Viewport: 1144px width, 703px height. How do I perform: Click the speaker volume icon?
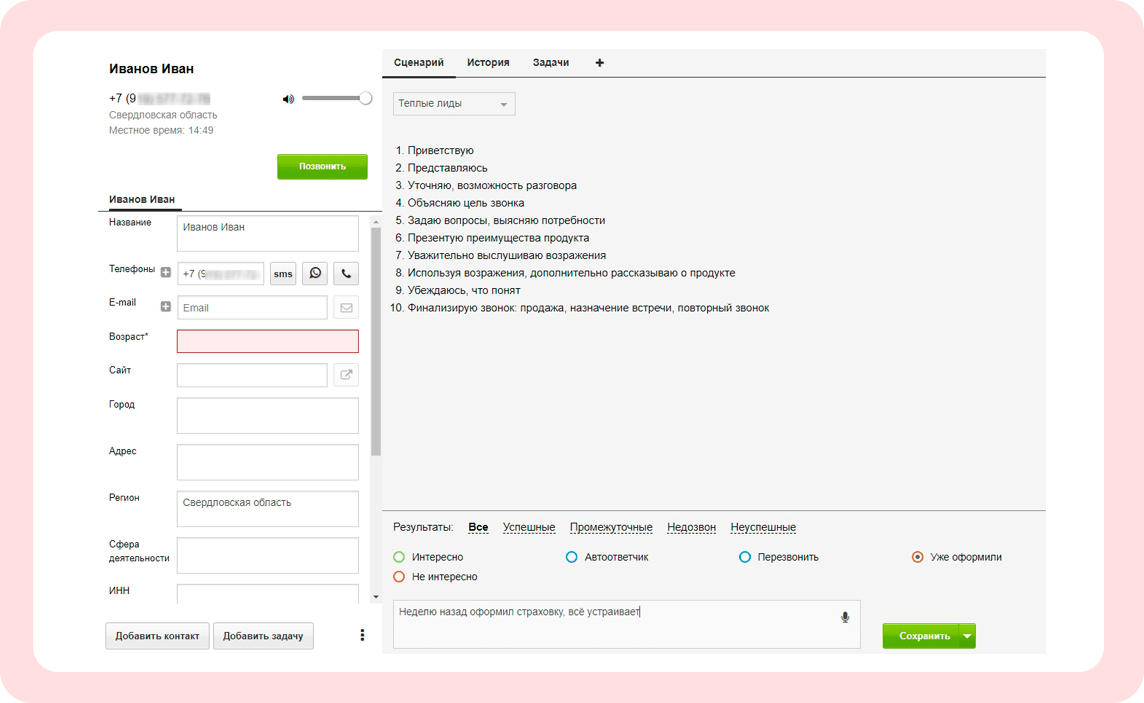pyautogui.click(x=288, y=99)
